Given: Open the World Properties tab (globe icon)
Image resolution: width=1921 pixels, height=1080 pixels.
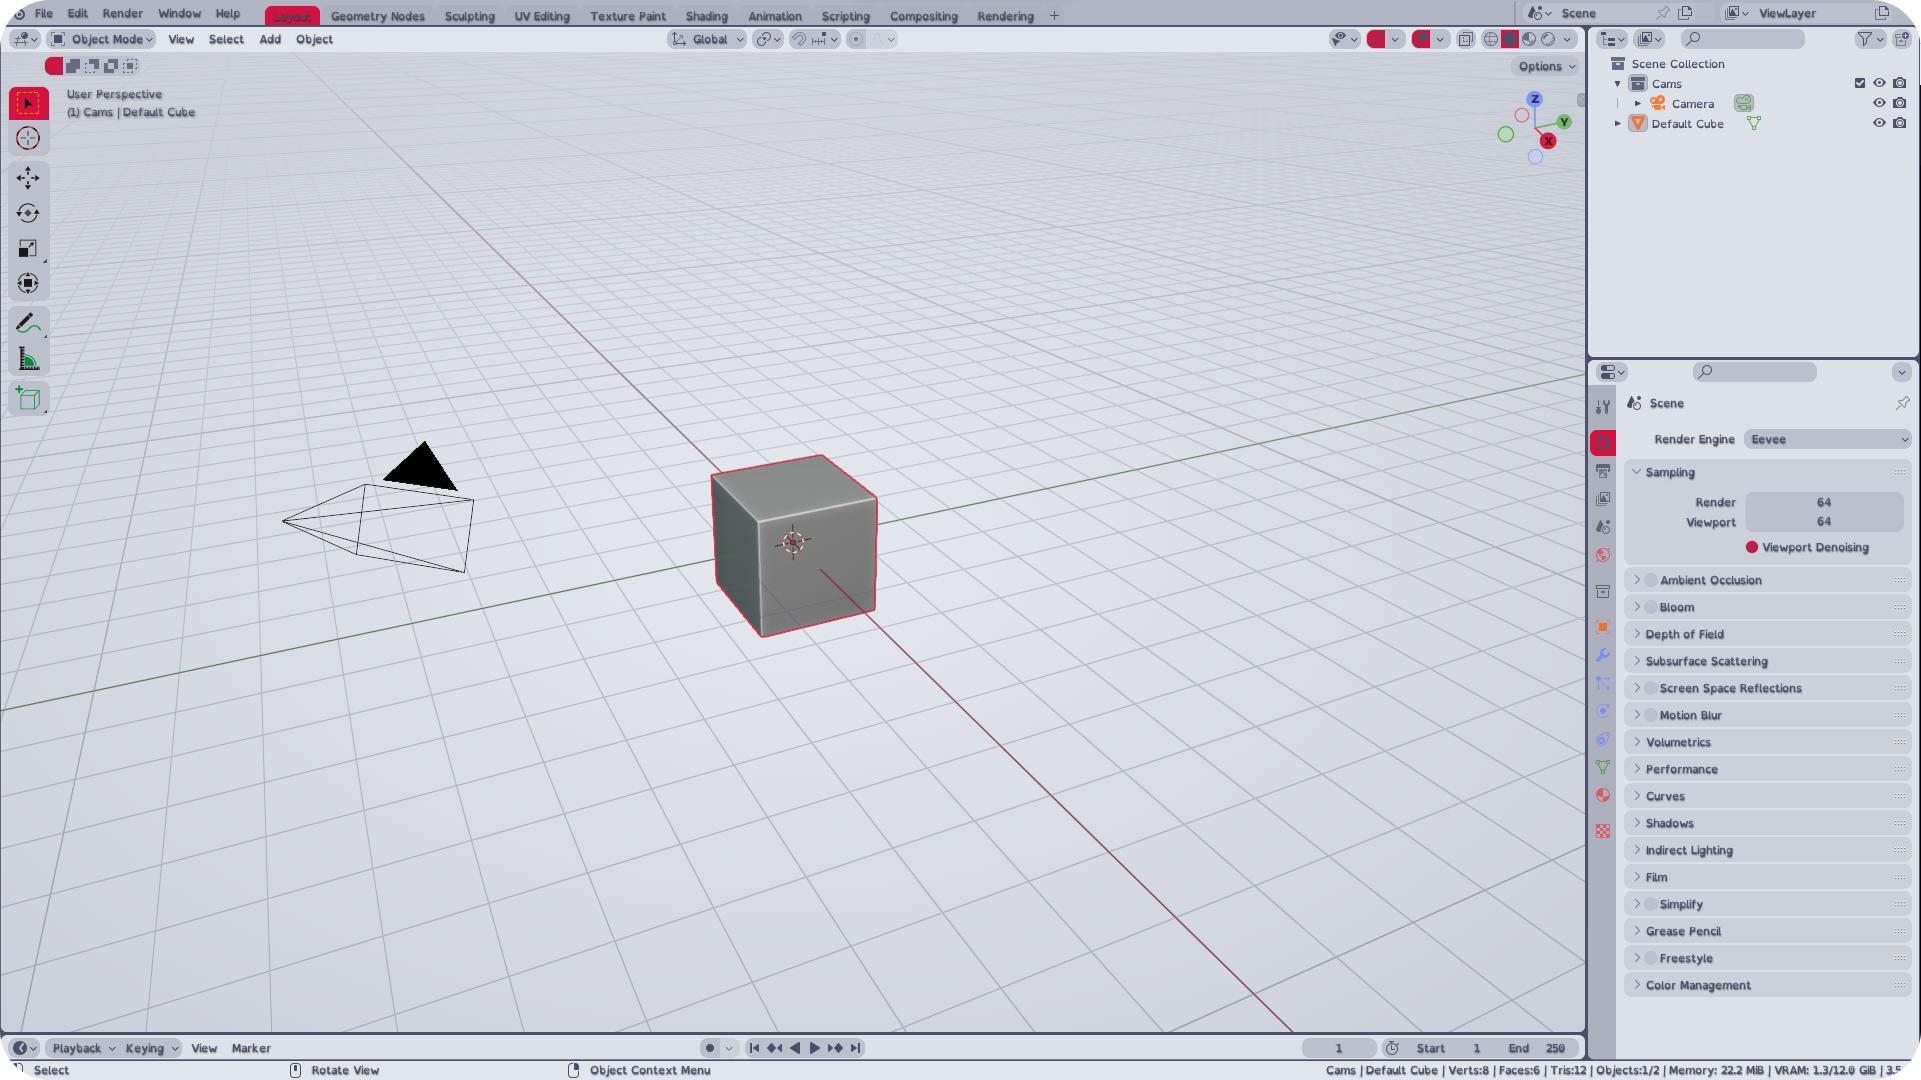Looking at the screenshot, I should (x=1603, y=555).
